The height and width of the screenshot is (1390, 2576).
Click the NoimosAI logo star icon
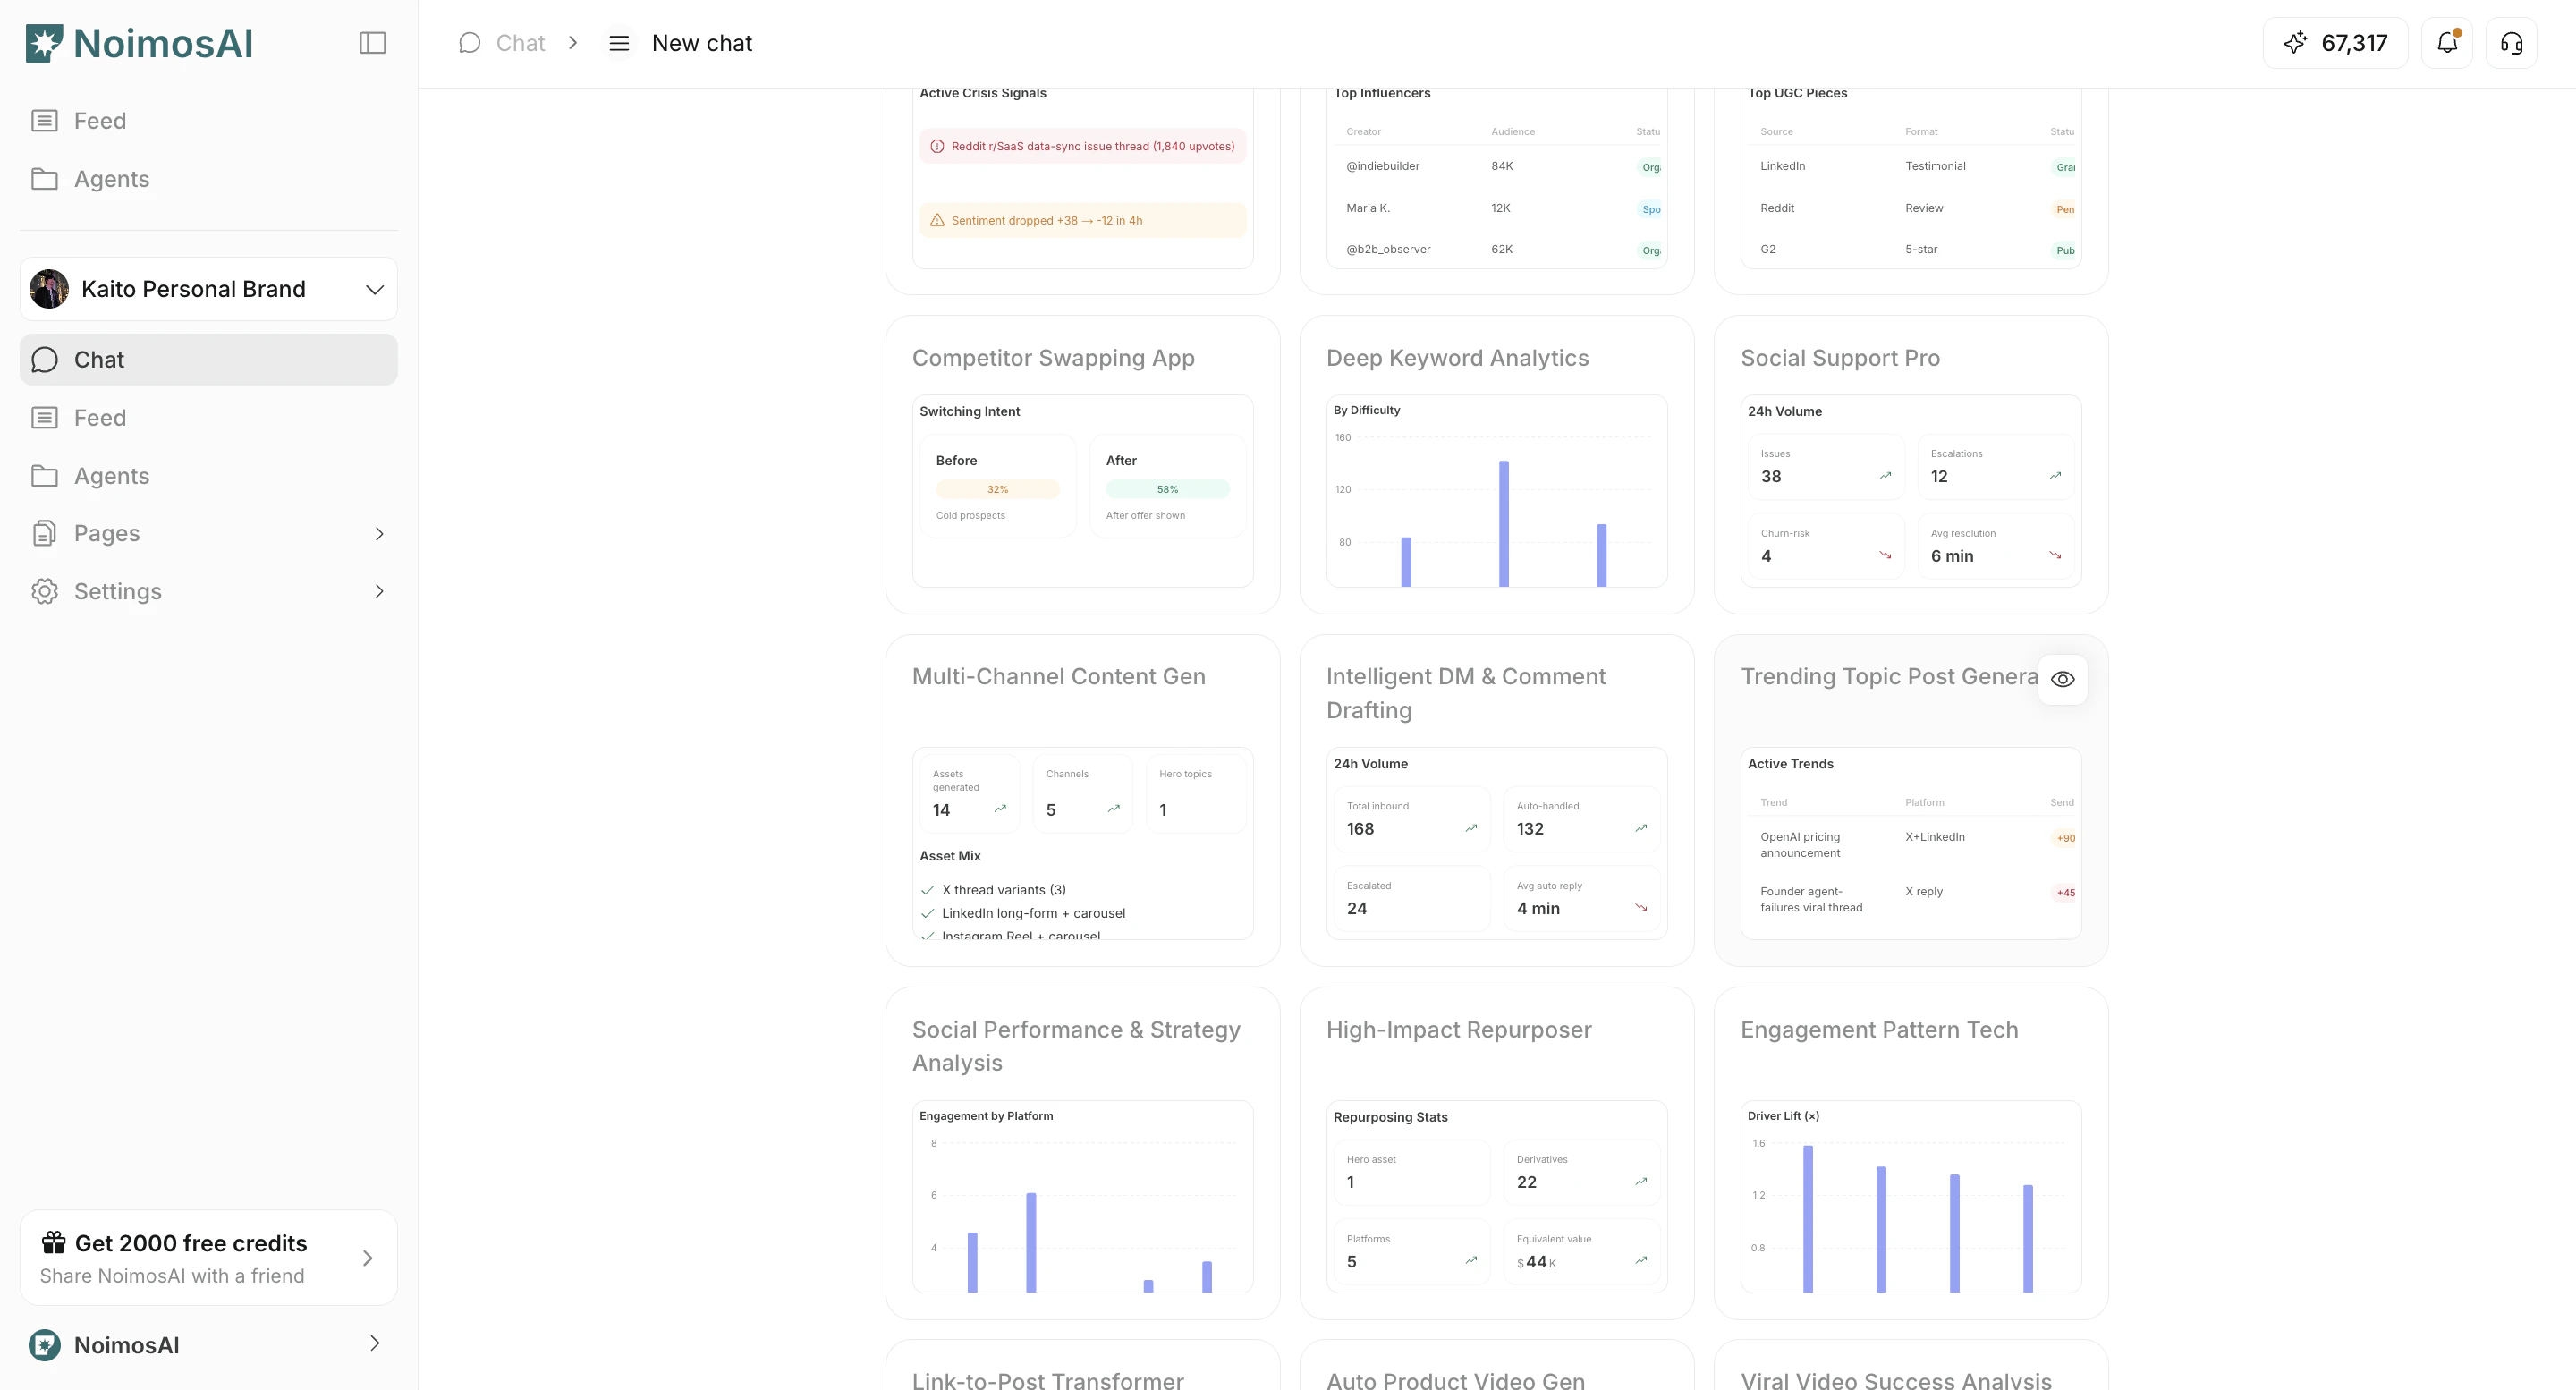(44, 43)
